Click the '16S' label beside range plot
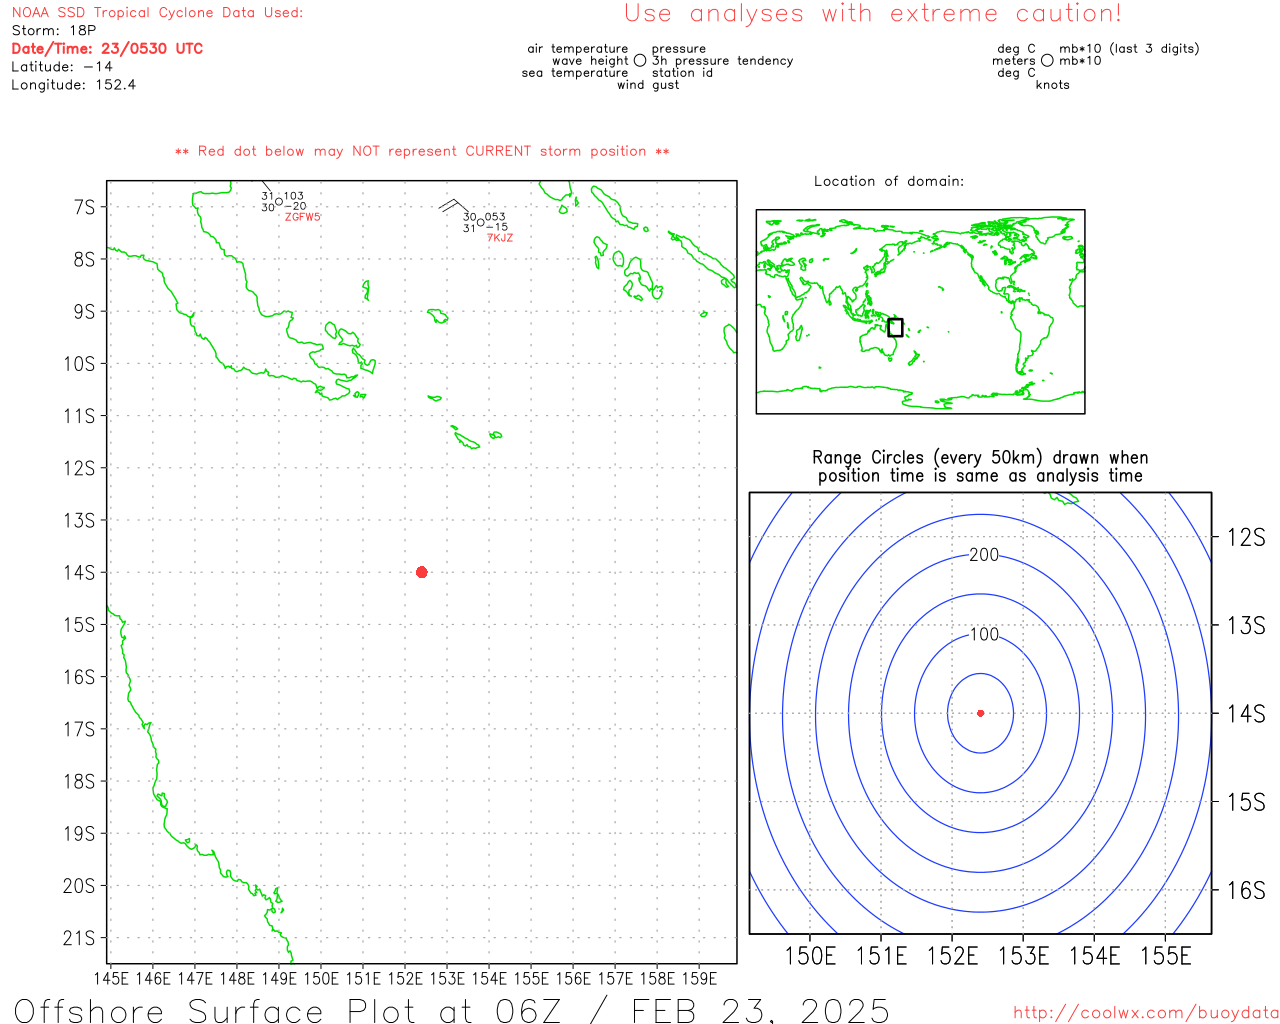Screen dimensions: 1280x1024 coord(1246,890)
